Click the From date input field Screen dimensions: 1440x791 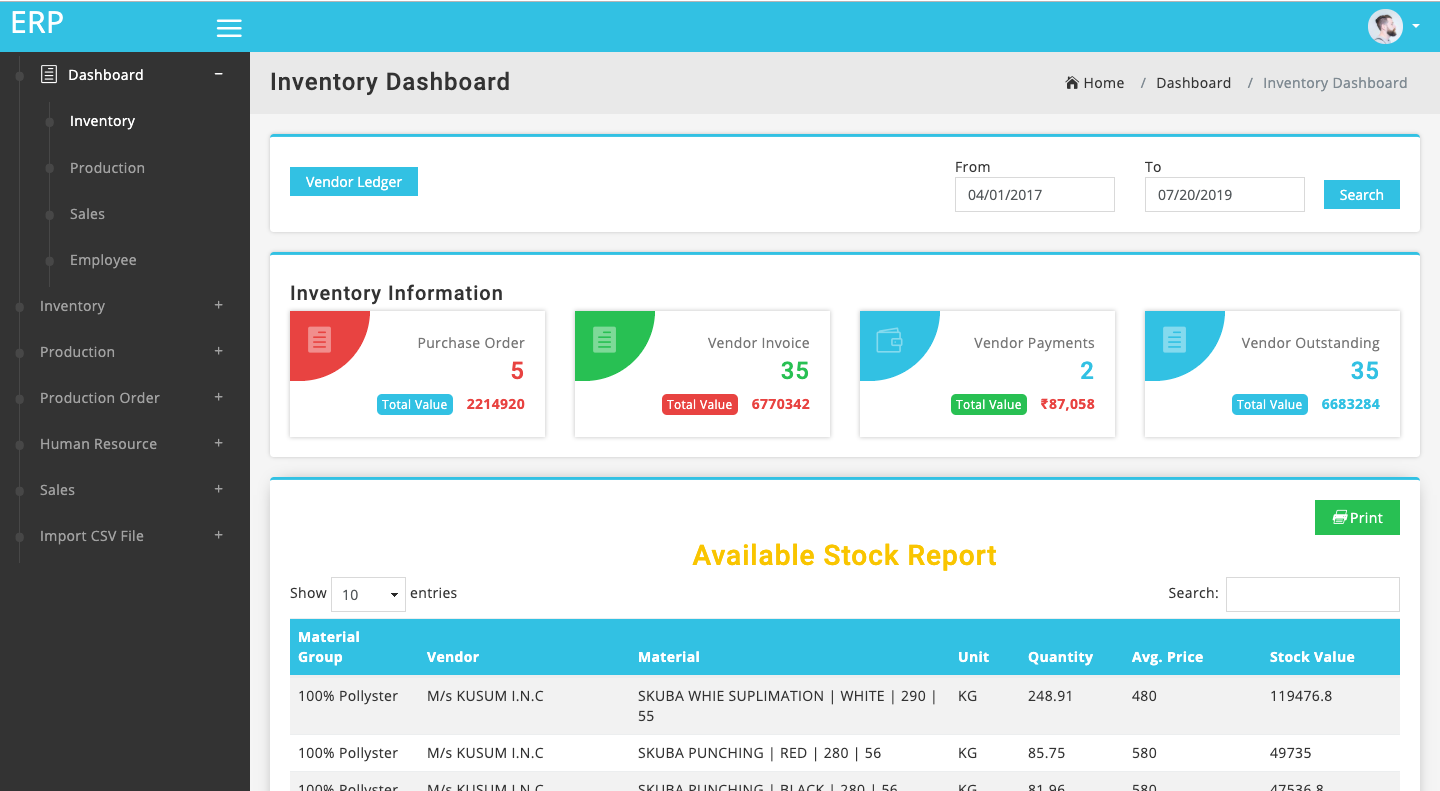tap(1034, 195)
